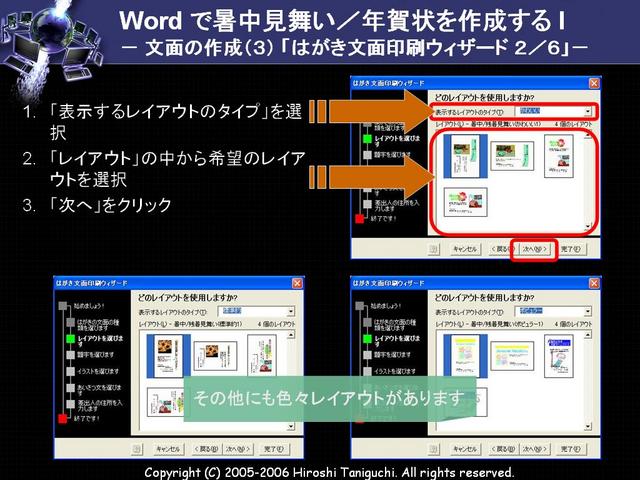Click red 終了です! step in top-right wizard

pyautogui.click(x=376, y=219)
